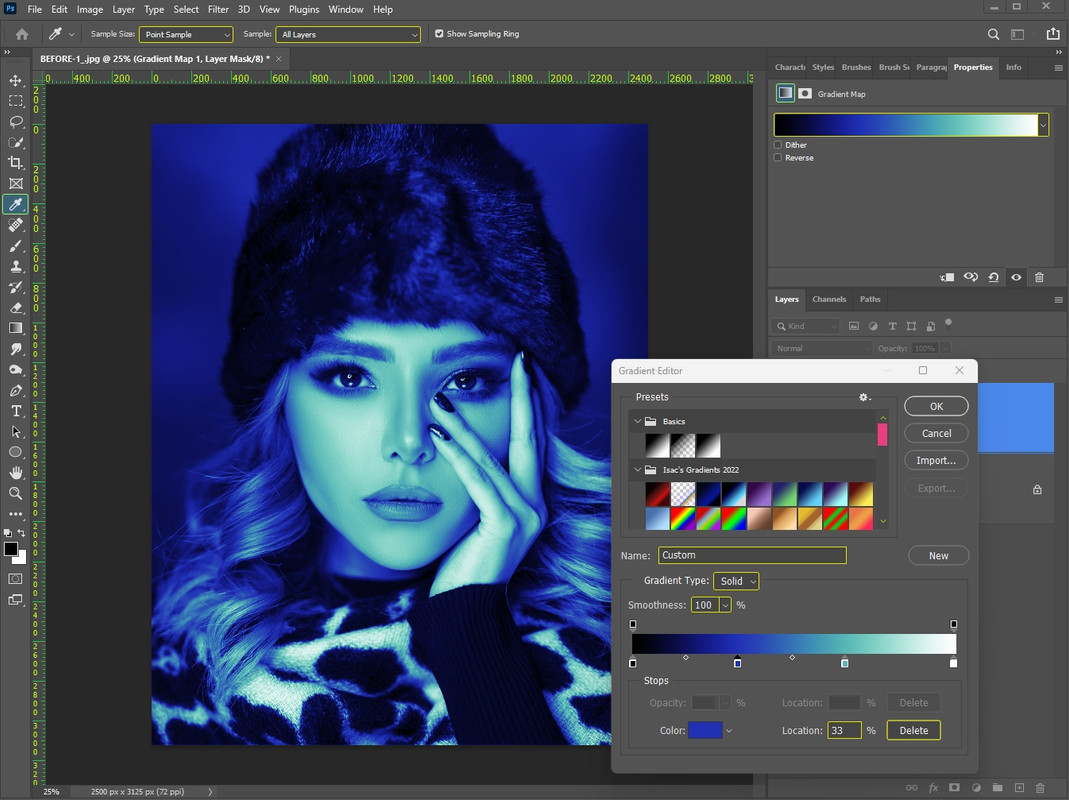Viewport: 1069px width, 800px height.
Task: Toggle Show Sampling Ring checkbox
Action: (439, 33)
